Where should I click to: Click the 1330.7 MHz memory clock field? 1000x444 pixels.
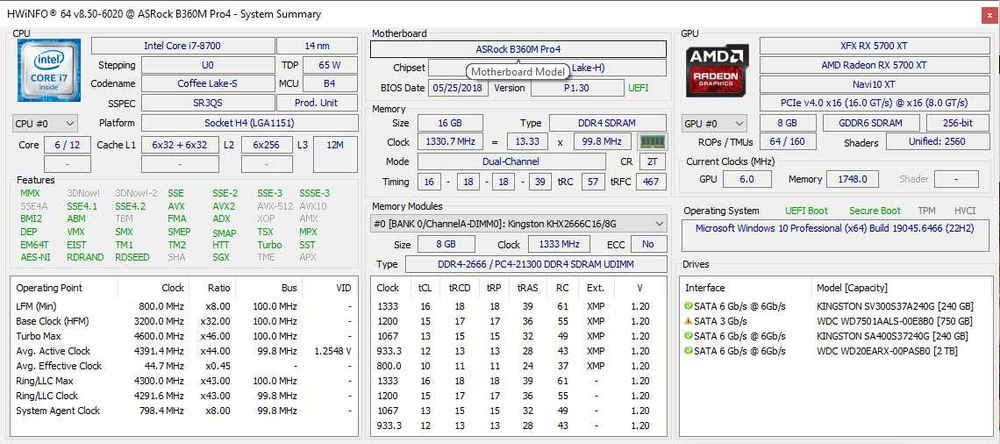click(450, 142)
